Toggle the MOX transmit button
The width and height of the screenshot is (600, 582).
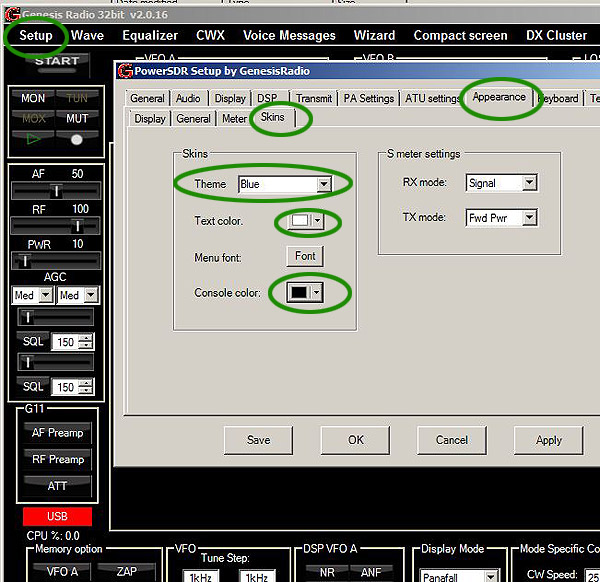33,118
